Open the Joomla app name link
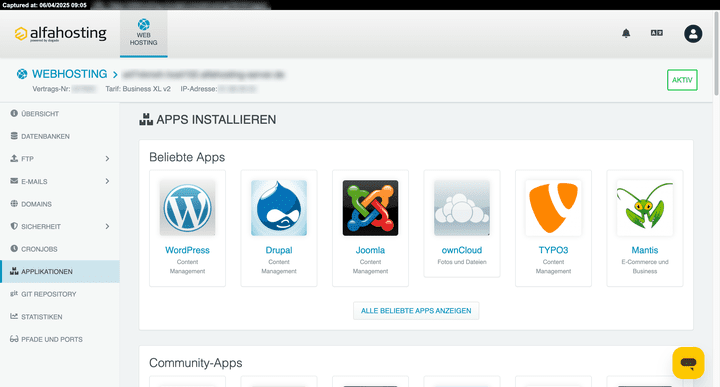 click(x=370, y=250)
